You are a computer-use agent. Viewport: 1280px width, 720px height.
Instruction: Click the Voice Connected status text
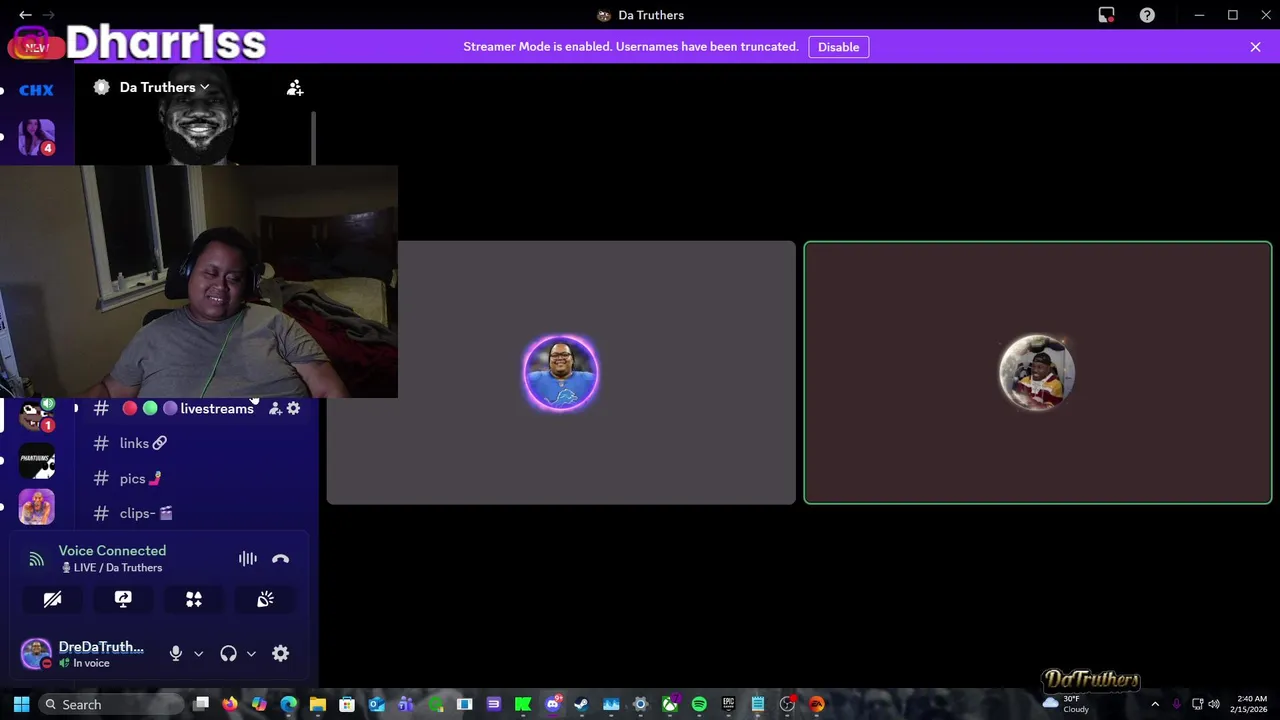point(112,550)
